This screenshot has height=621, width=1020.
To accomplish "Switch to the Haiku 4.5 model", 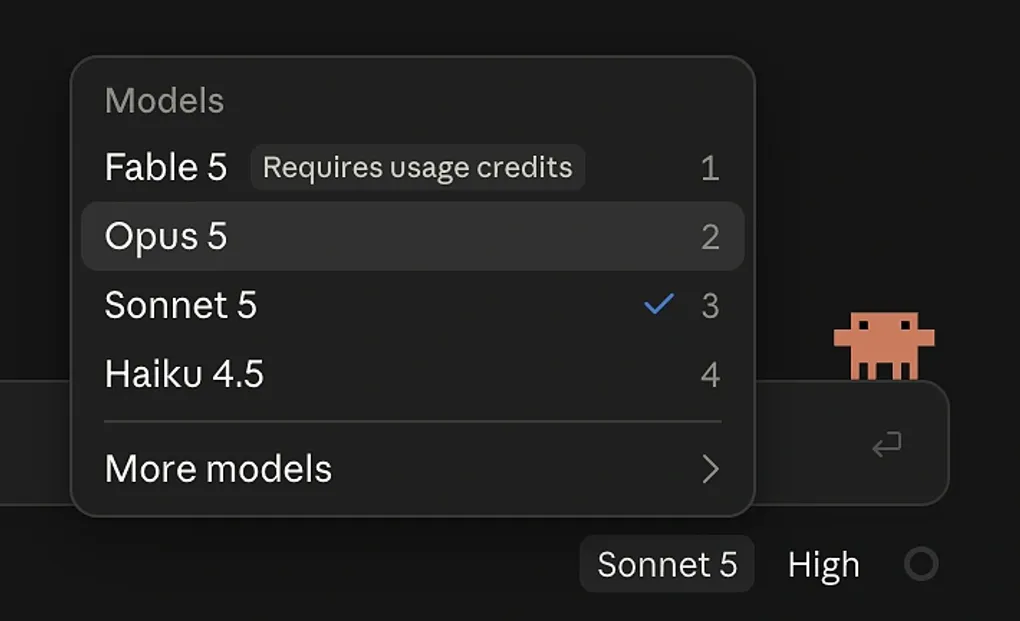I will pos(412,374).
